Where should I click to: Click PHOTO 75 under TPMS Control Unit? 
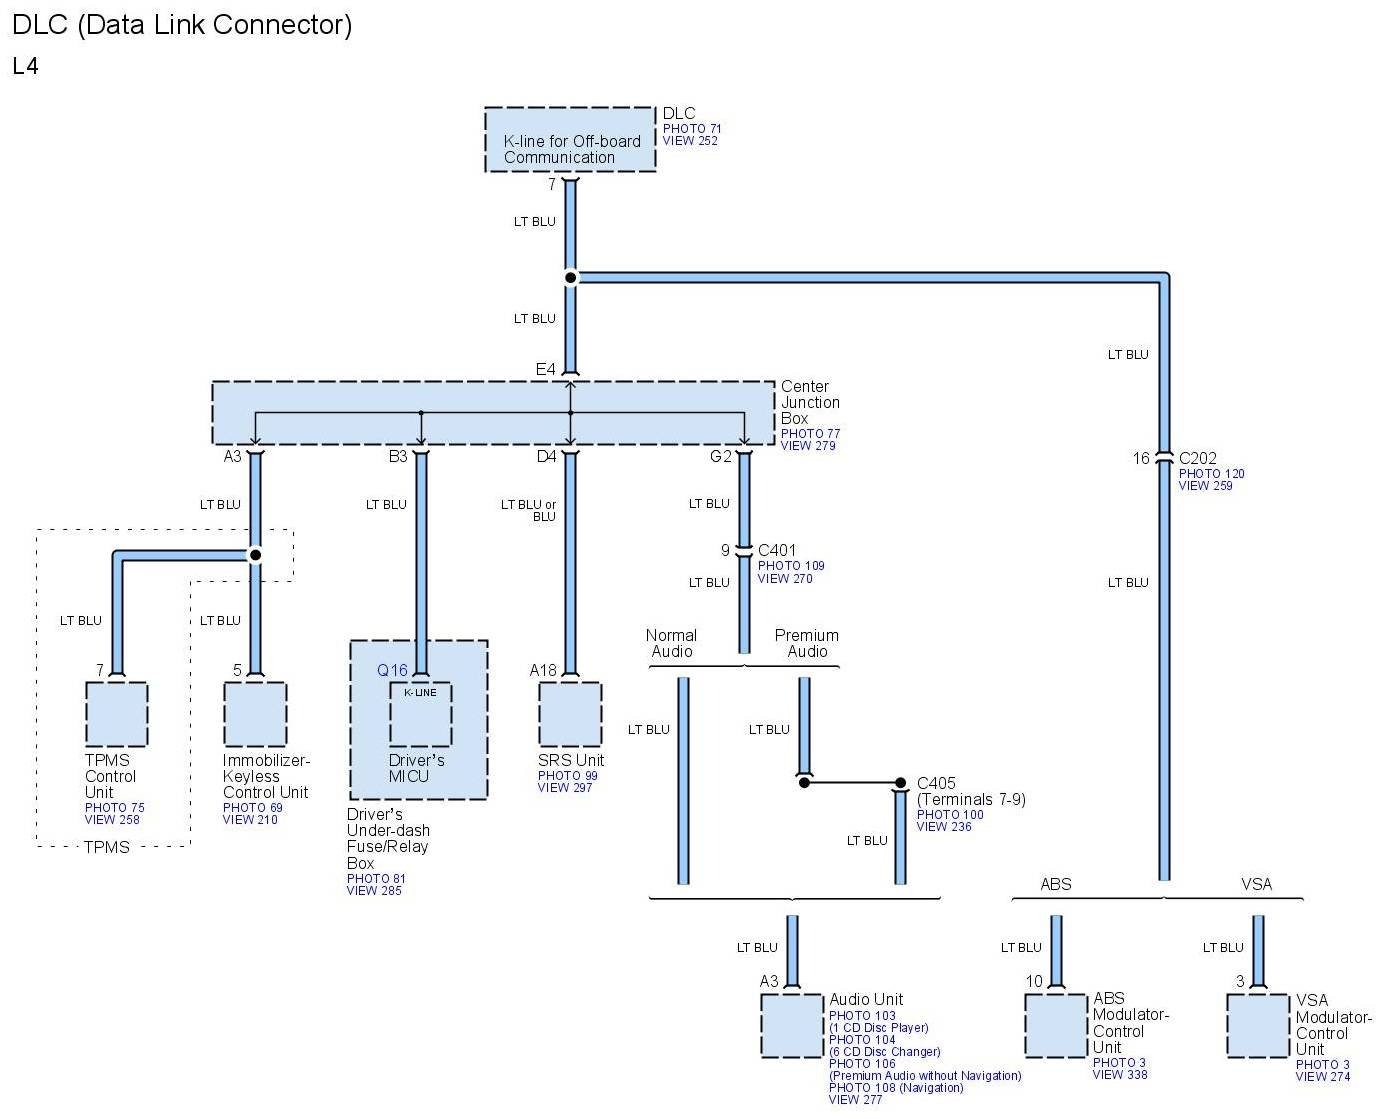114,808
